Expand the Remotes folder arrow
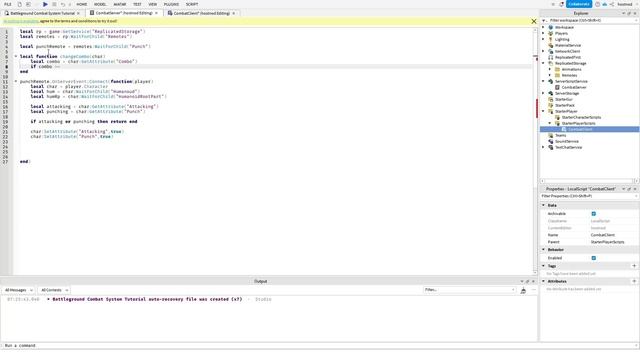Viewport: 640px width, 360px height. point(550,75)
